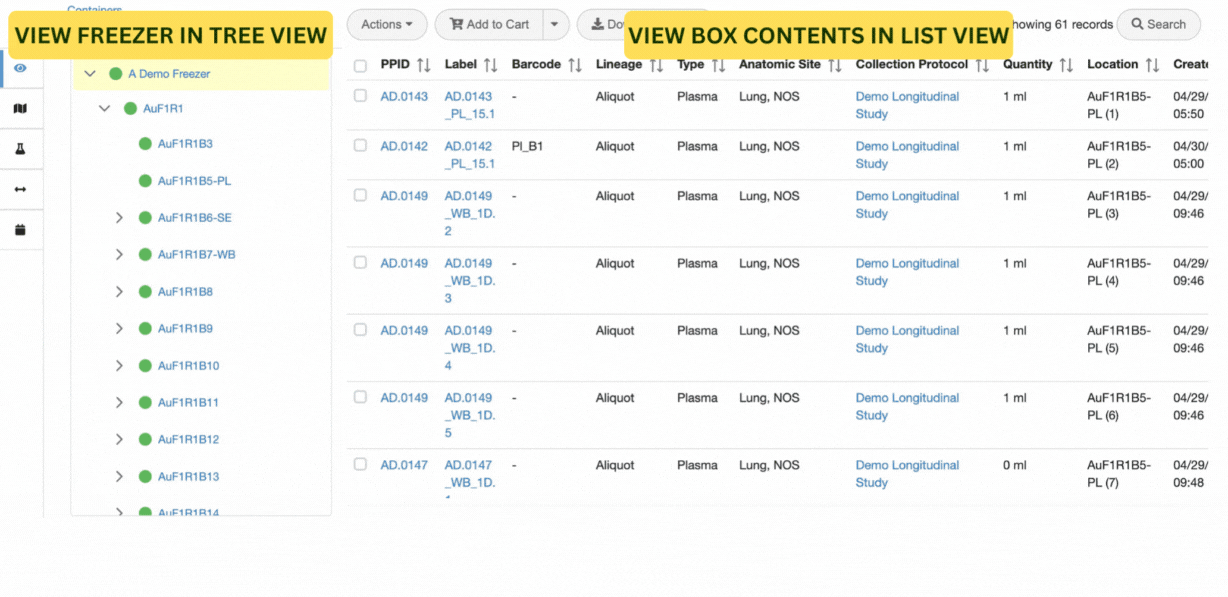Sort by Type column arrows

[718, 65]
